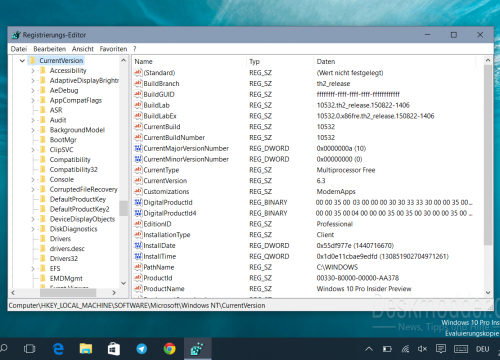The image size is (500, 360).
Task: Select the InstallationType value name
Action: [x=167, y=235]
